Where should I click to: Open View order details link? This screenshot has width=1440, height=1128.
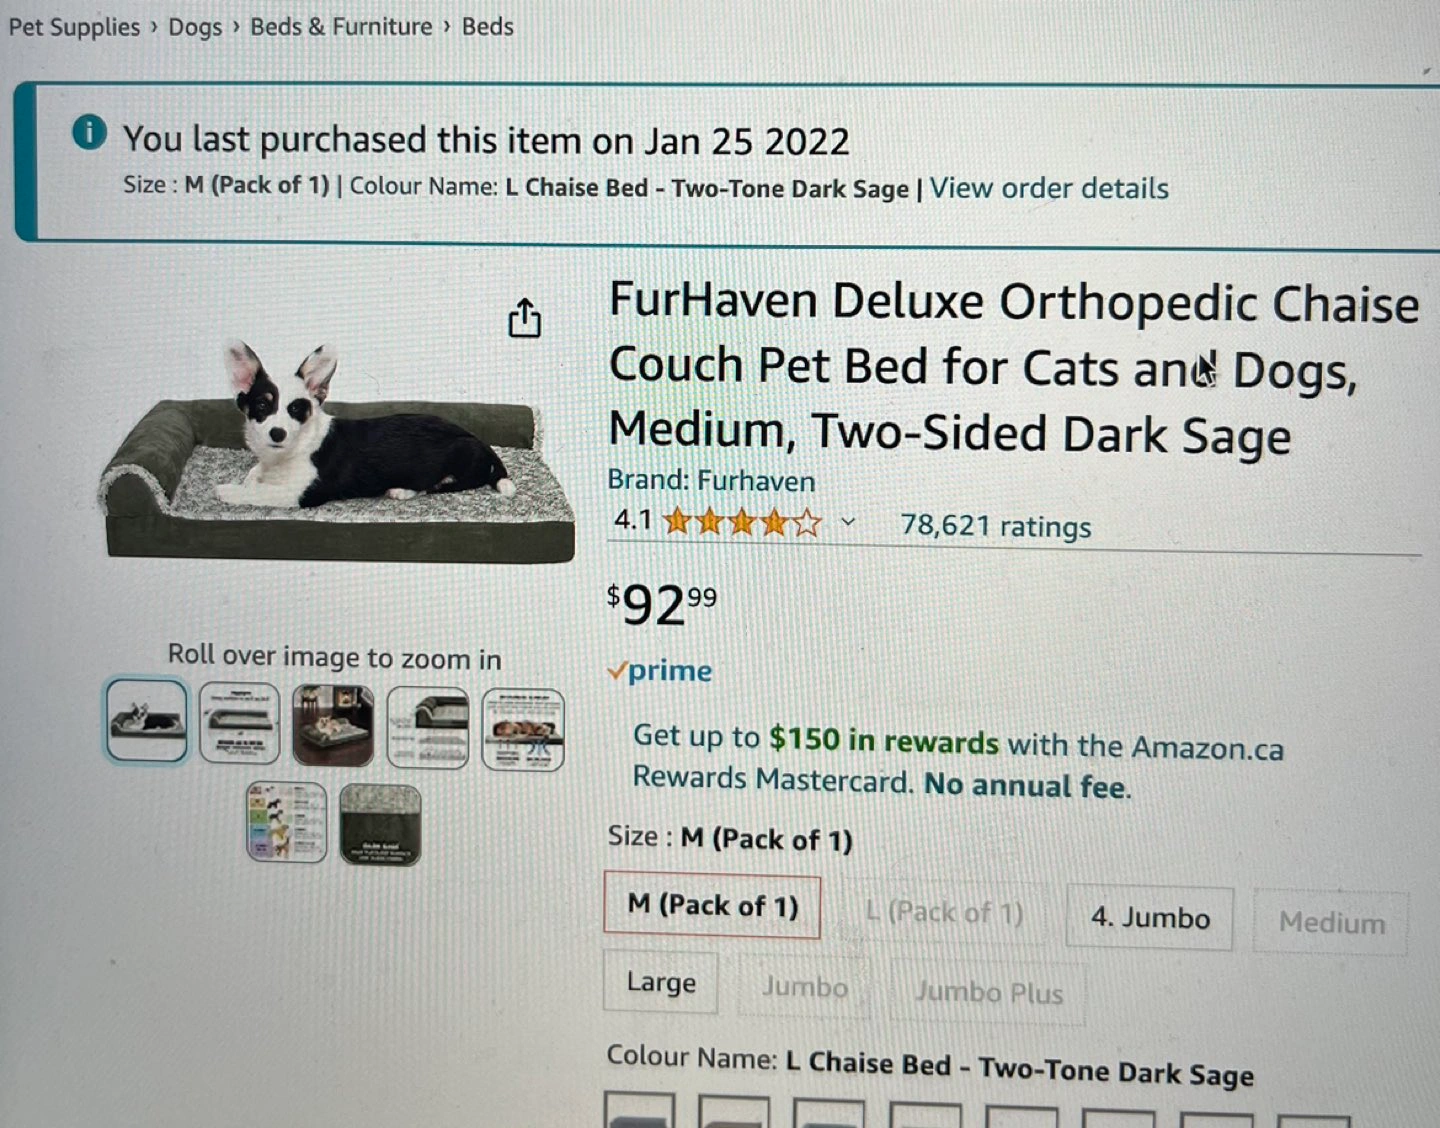1049,188
